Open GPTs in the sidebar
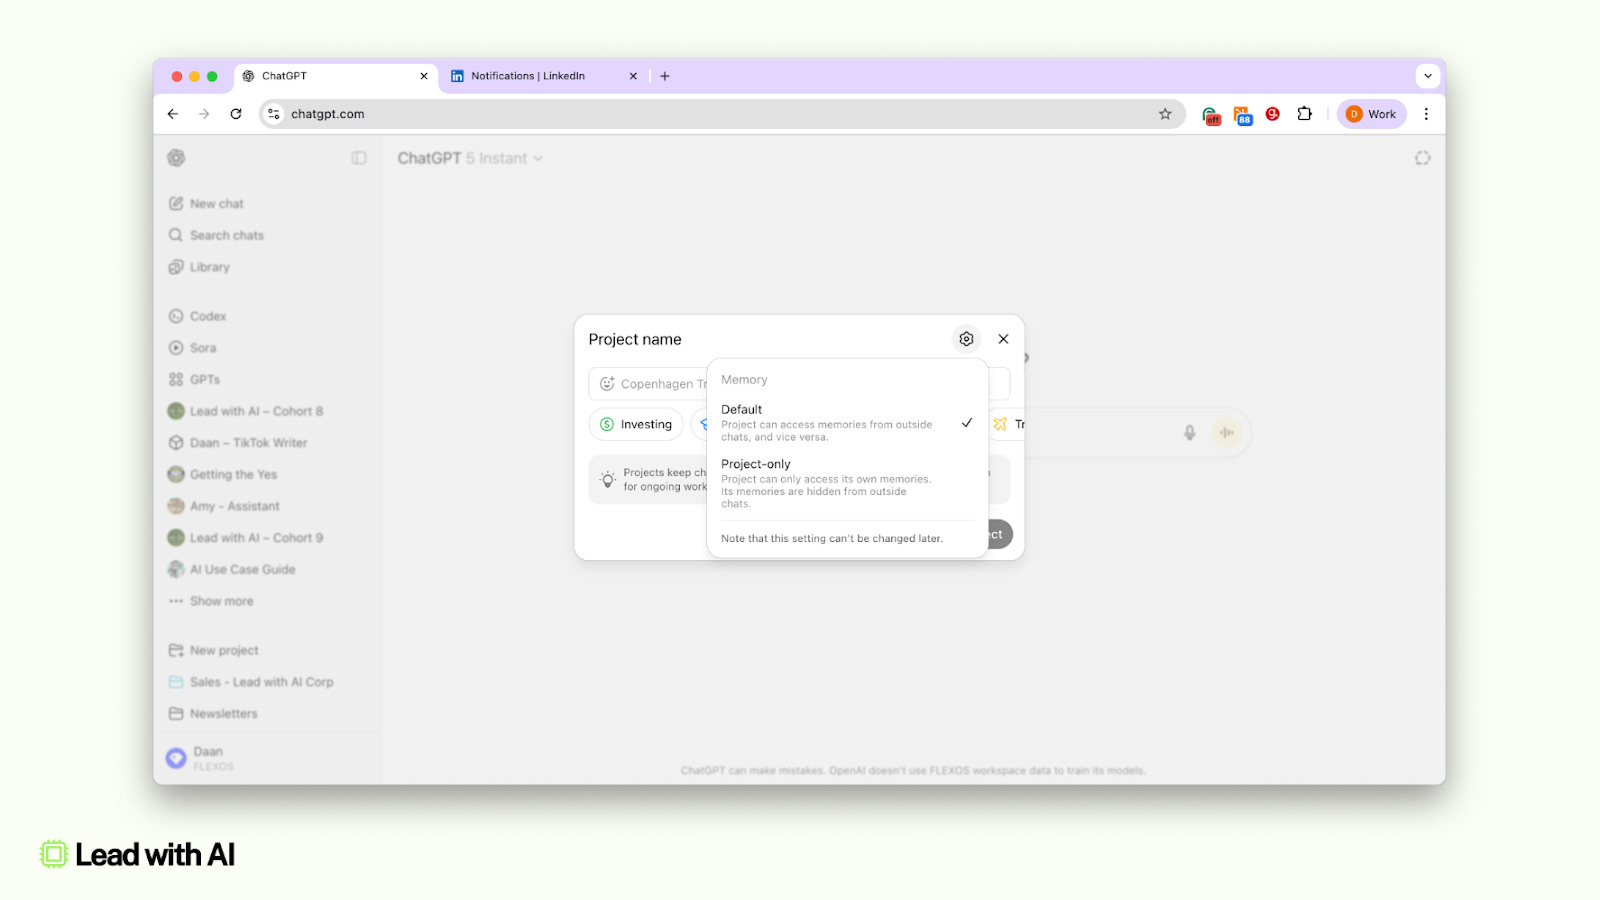Viewport: 1600px width, 900px height. coord(194,380)
